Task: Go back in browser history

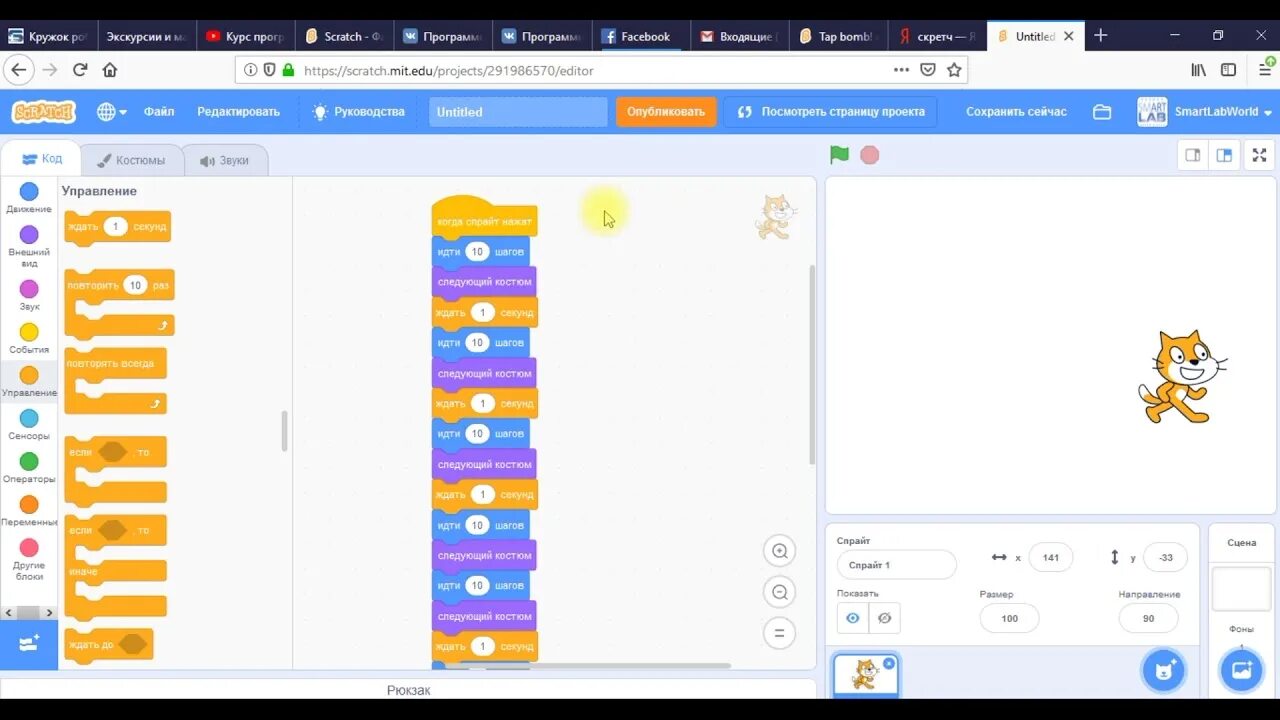Action: coord(18,70)
